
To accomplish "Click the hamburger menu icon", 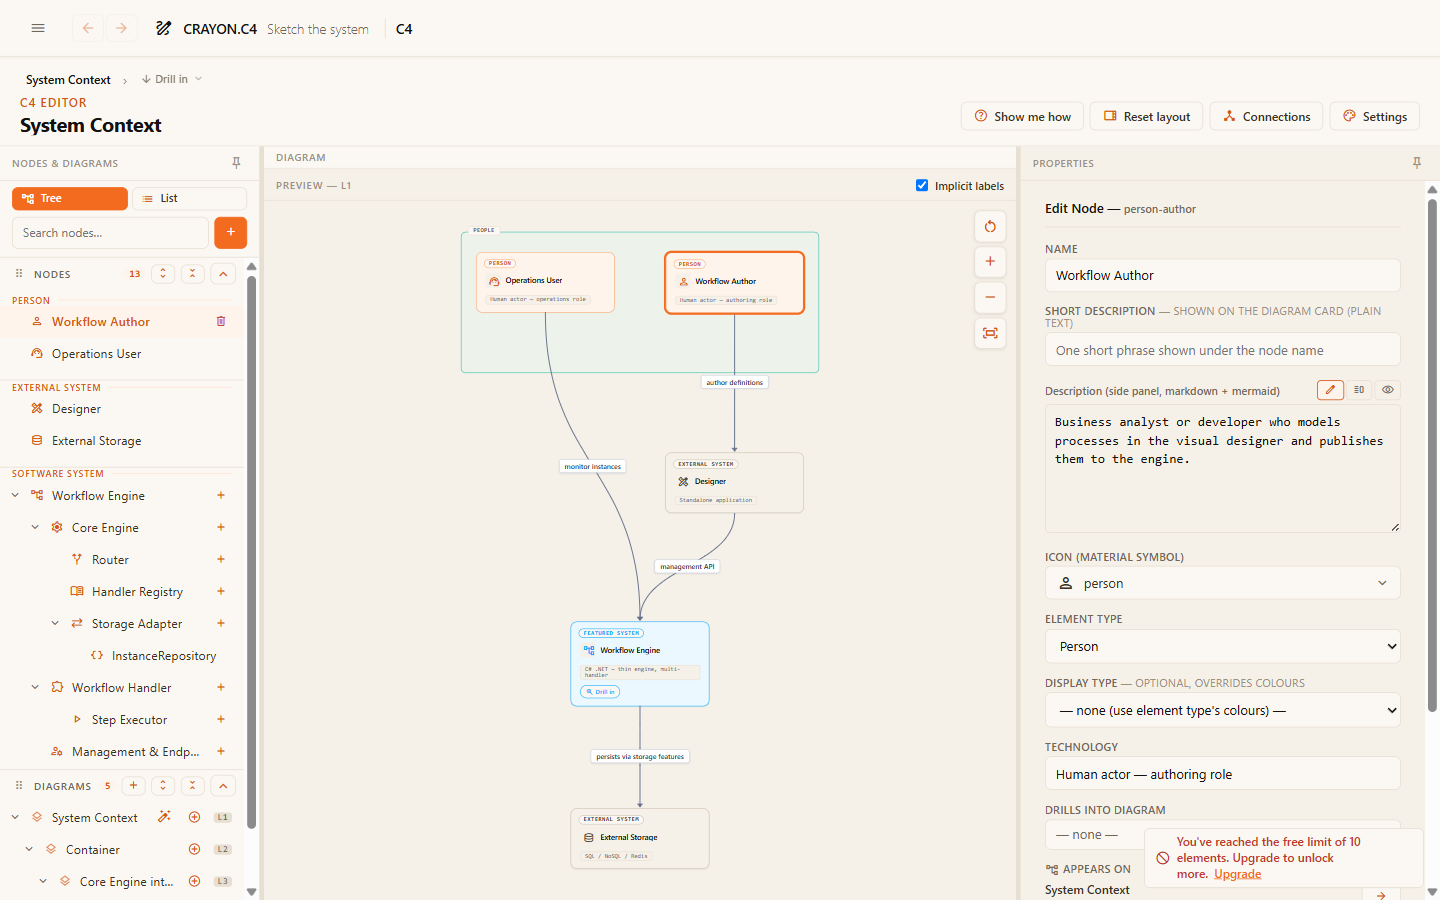I will [x=38, y=28].
